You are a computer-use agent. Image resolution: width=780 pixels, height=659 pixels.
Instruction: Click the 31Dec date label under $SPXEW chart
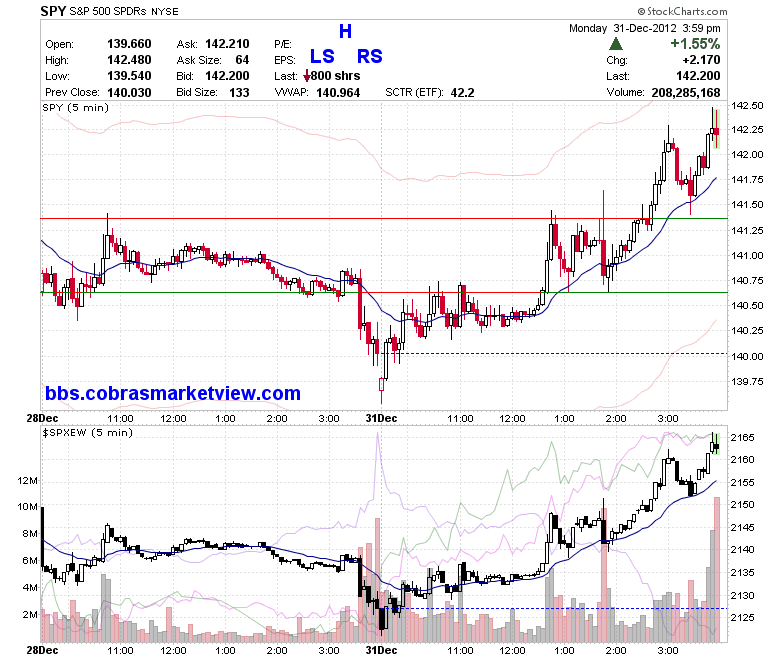[382, 650]
